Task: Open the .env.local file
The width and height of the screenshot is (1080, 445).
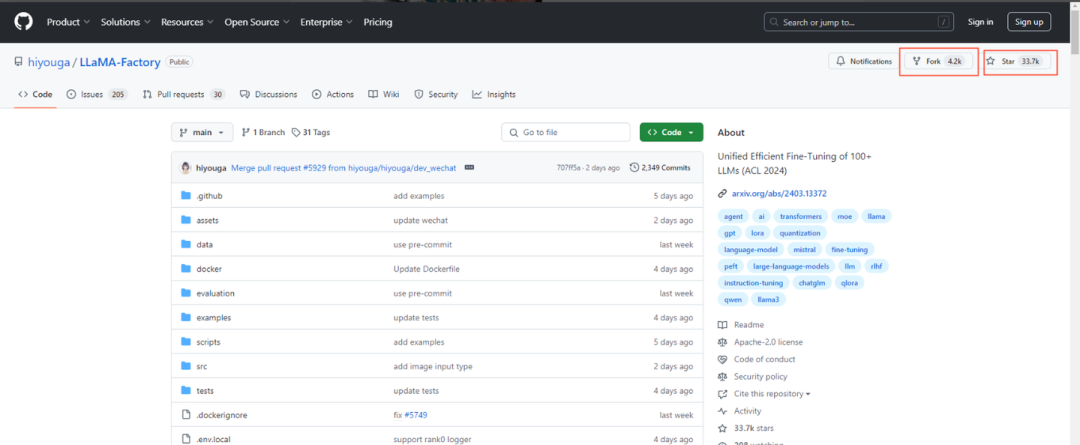Action: [213, 439]
